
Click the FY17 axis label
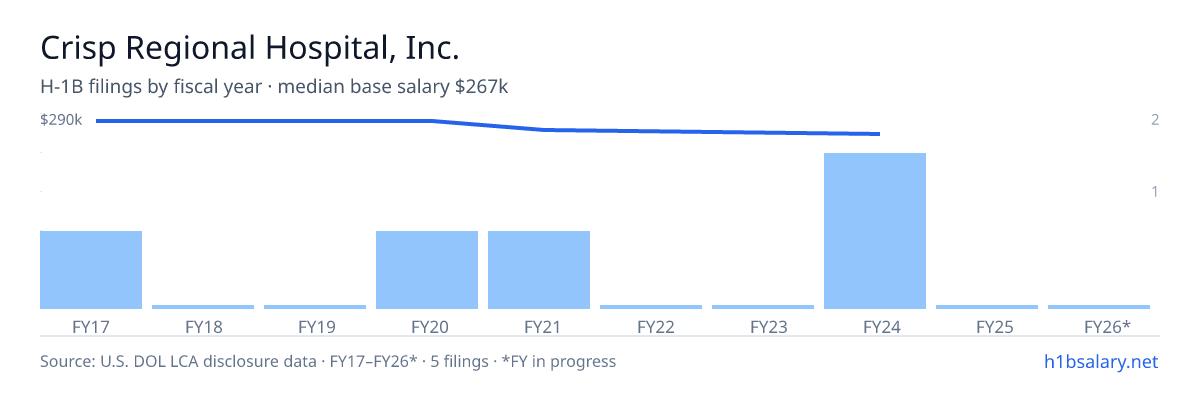(91, 326)
